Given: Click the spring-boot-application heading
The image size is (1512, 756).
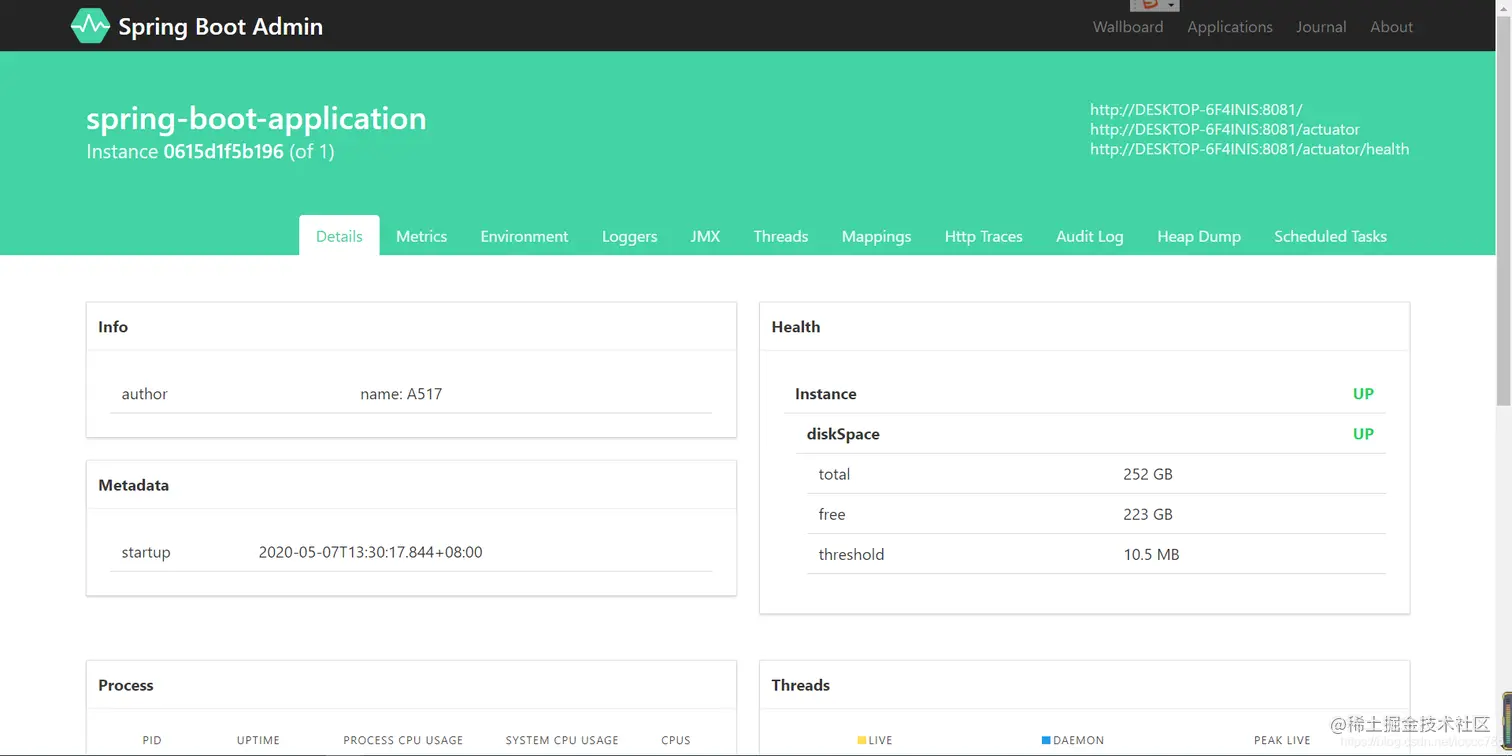Looking at the screenshot, I should pos(256,118).
